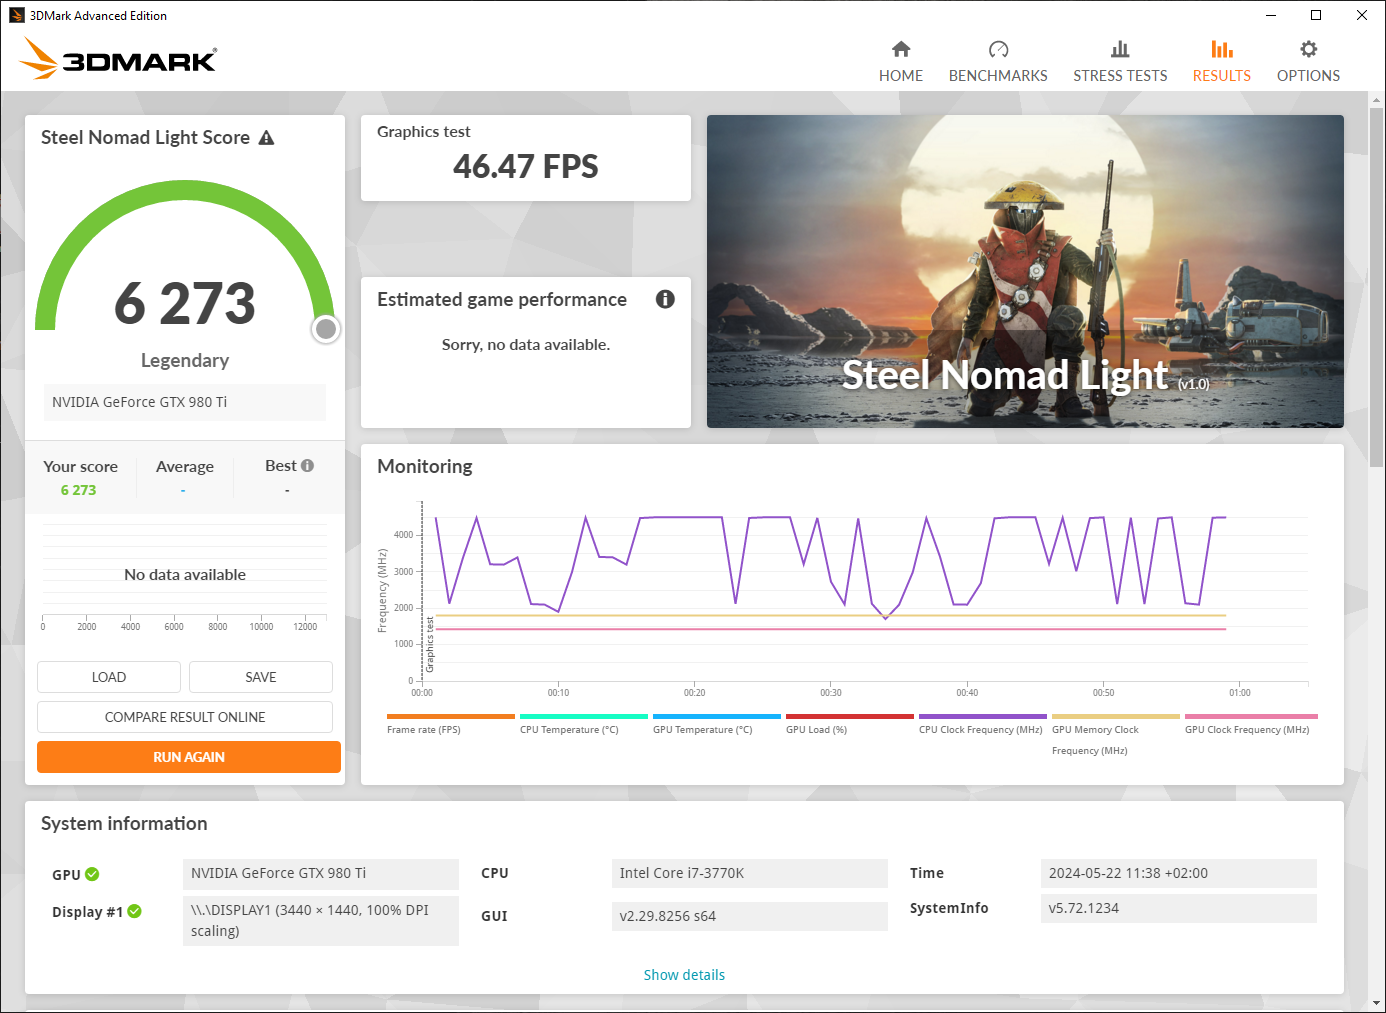1386x1013 pixels.
Task: Click the Benchmarks gauge icon
Action: pyautogui.click(x=998, y=49)
